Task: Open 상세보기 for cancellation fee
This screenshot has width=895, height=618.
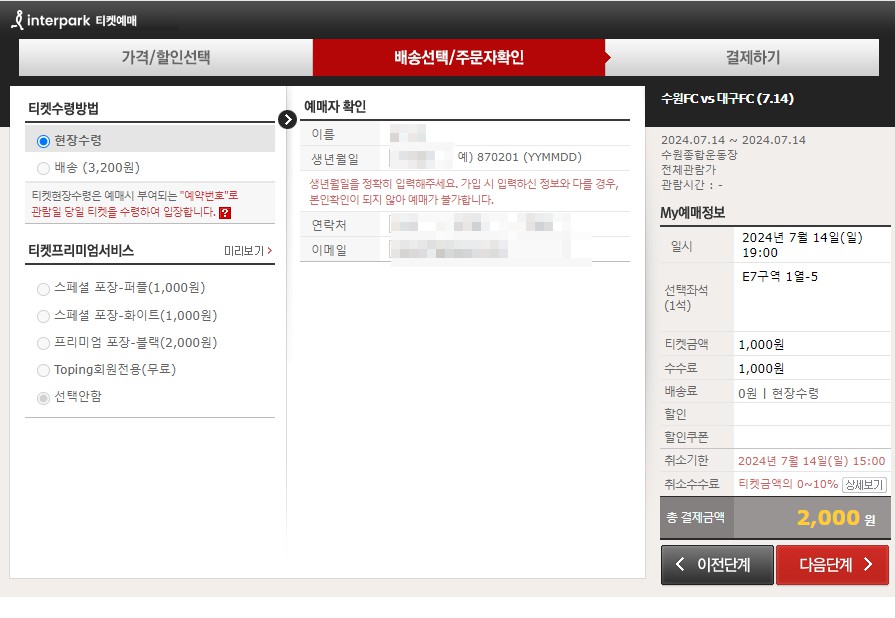Action: [864, 484]
